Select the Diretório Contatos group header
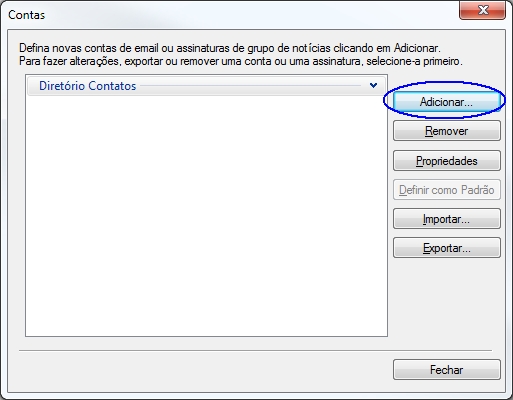 [206, 86]
